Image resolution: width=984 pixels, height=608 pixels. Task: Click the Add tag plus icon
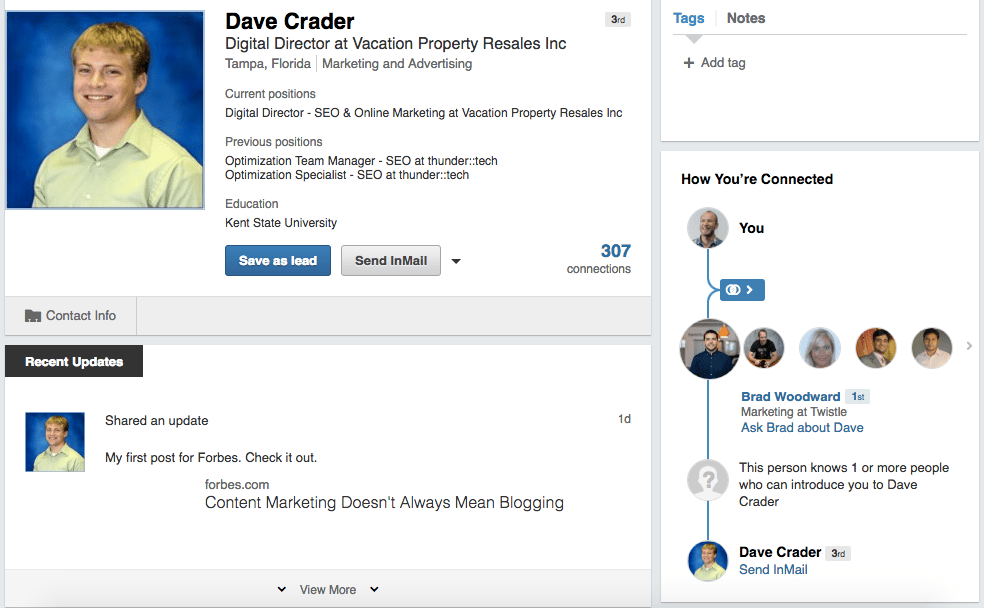click(688, 62)
